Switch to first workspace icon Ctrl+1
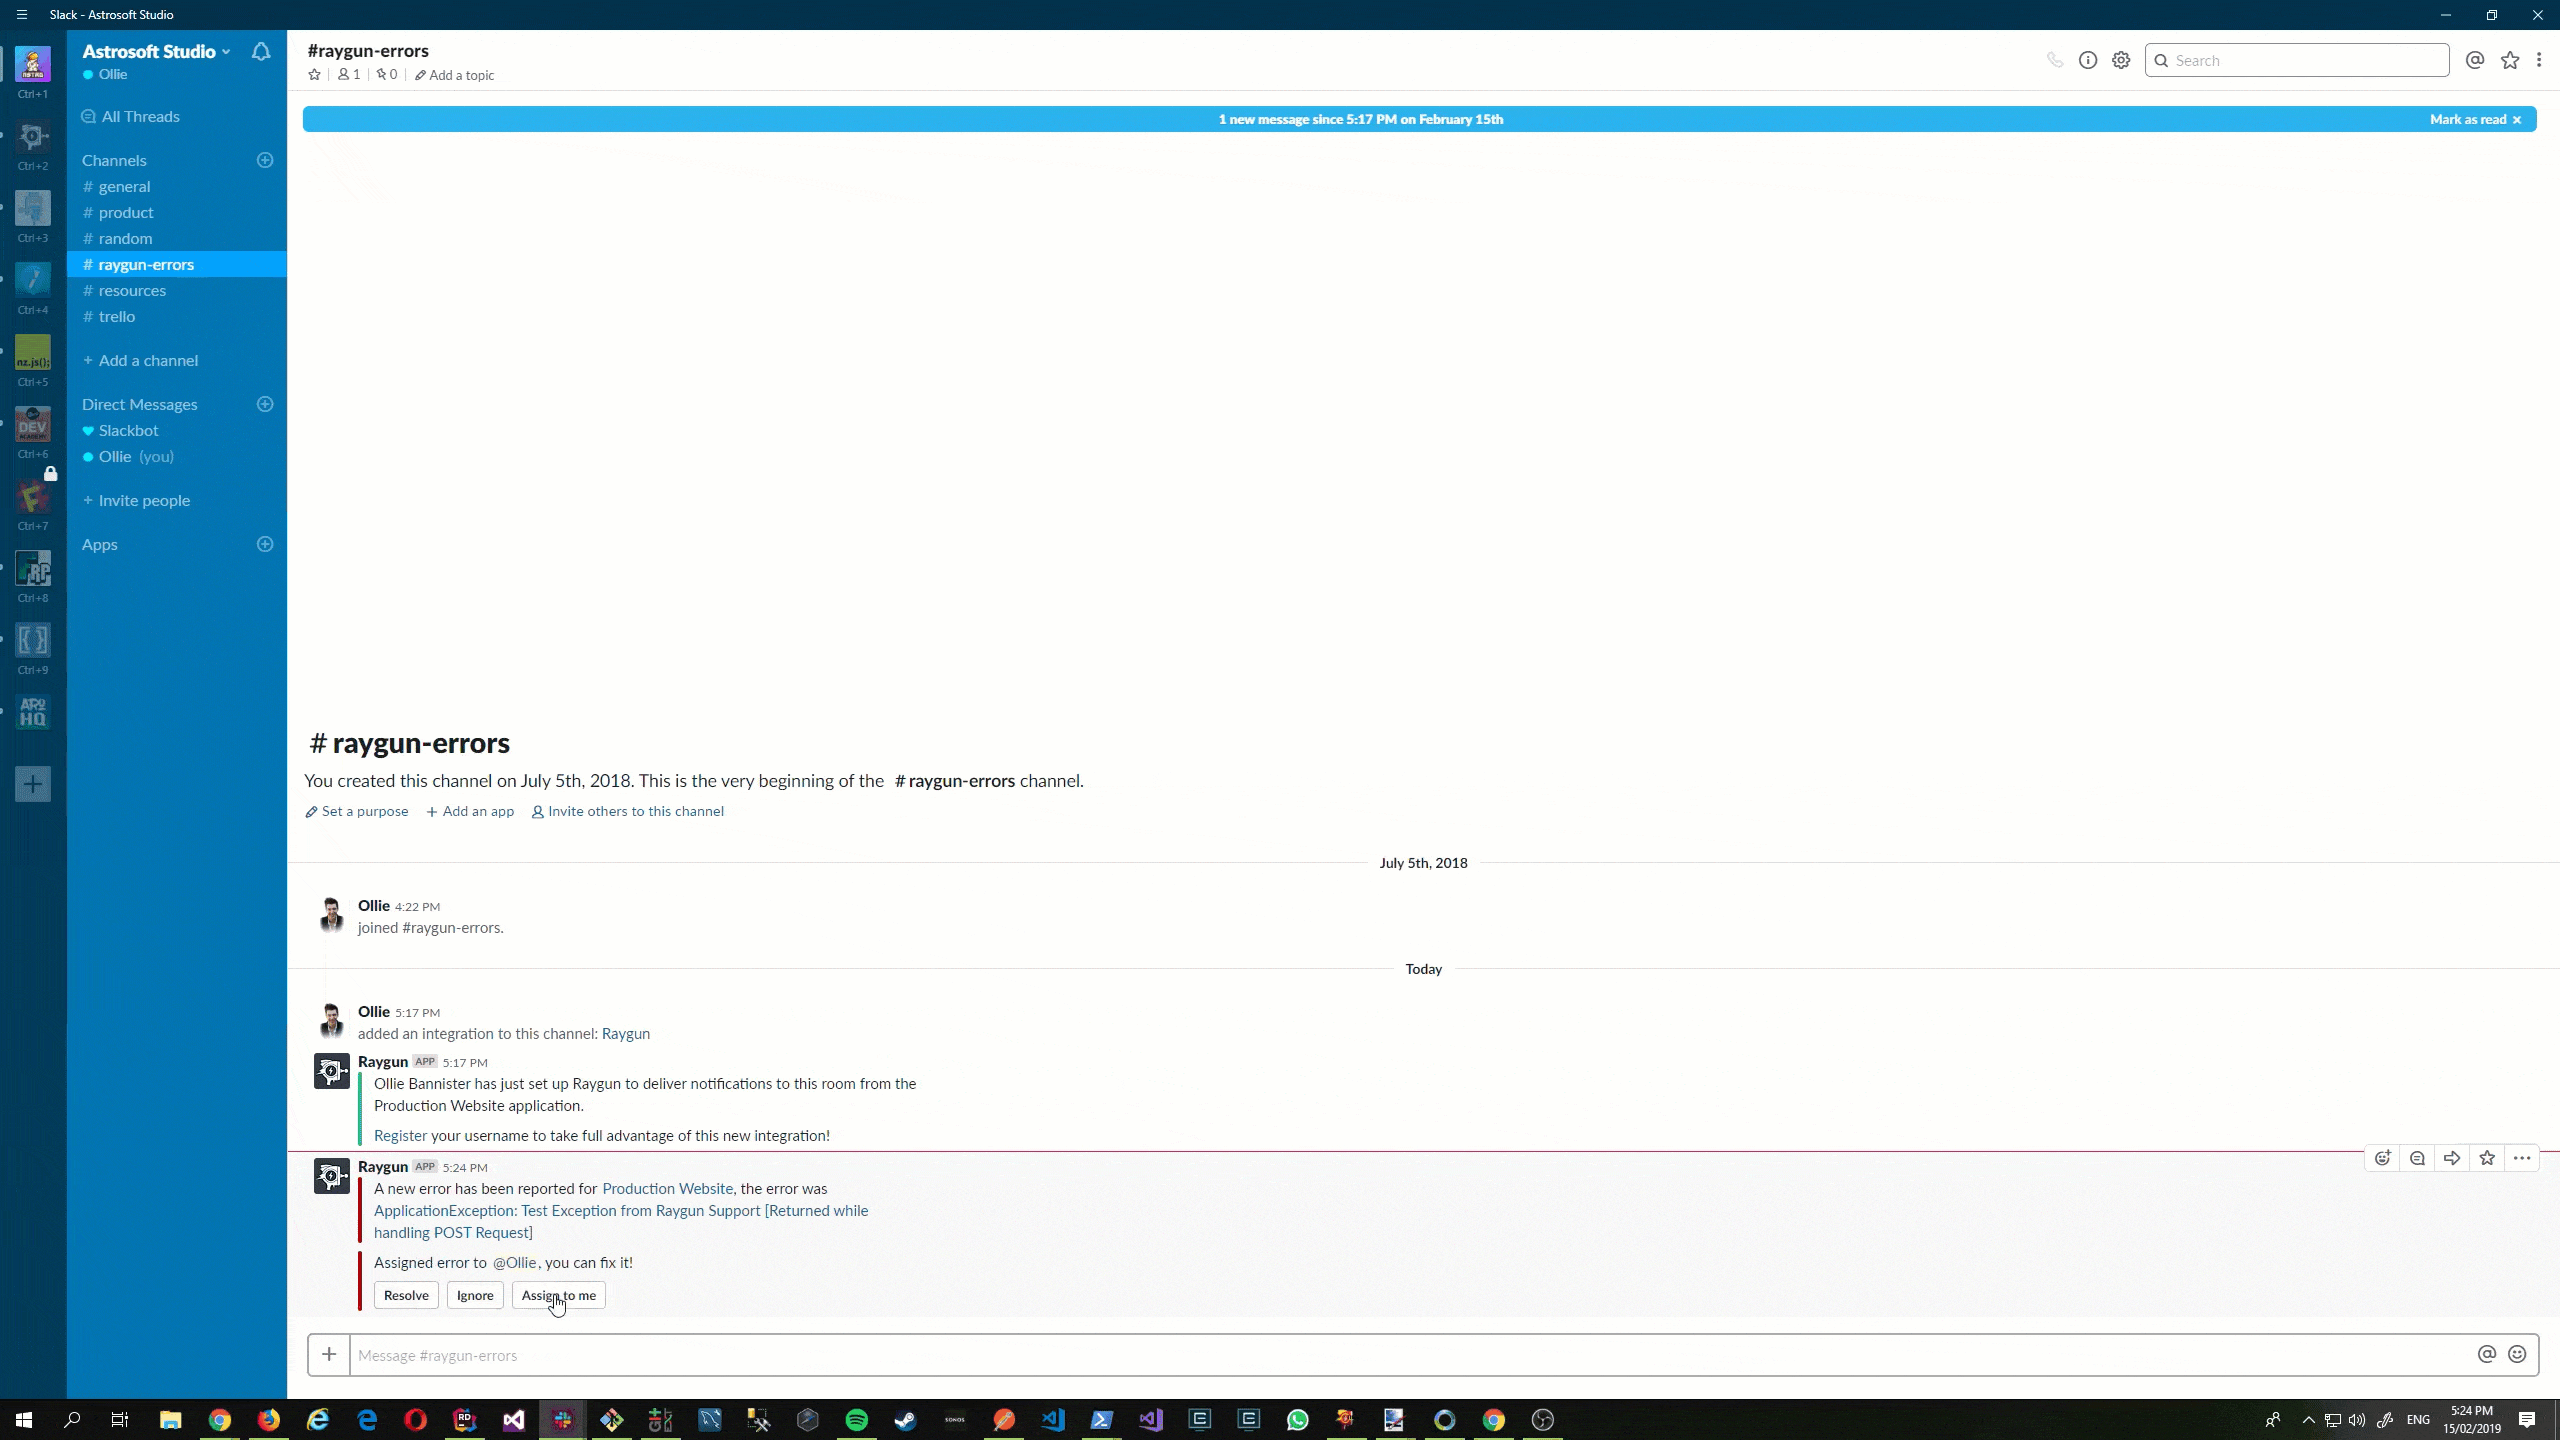 [x=33, y=65]
